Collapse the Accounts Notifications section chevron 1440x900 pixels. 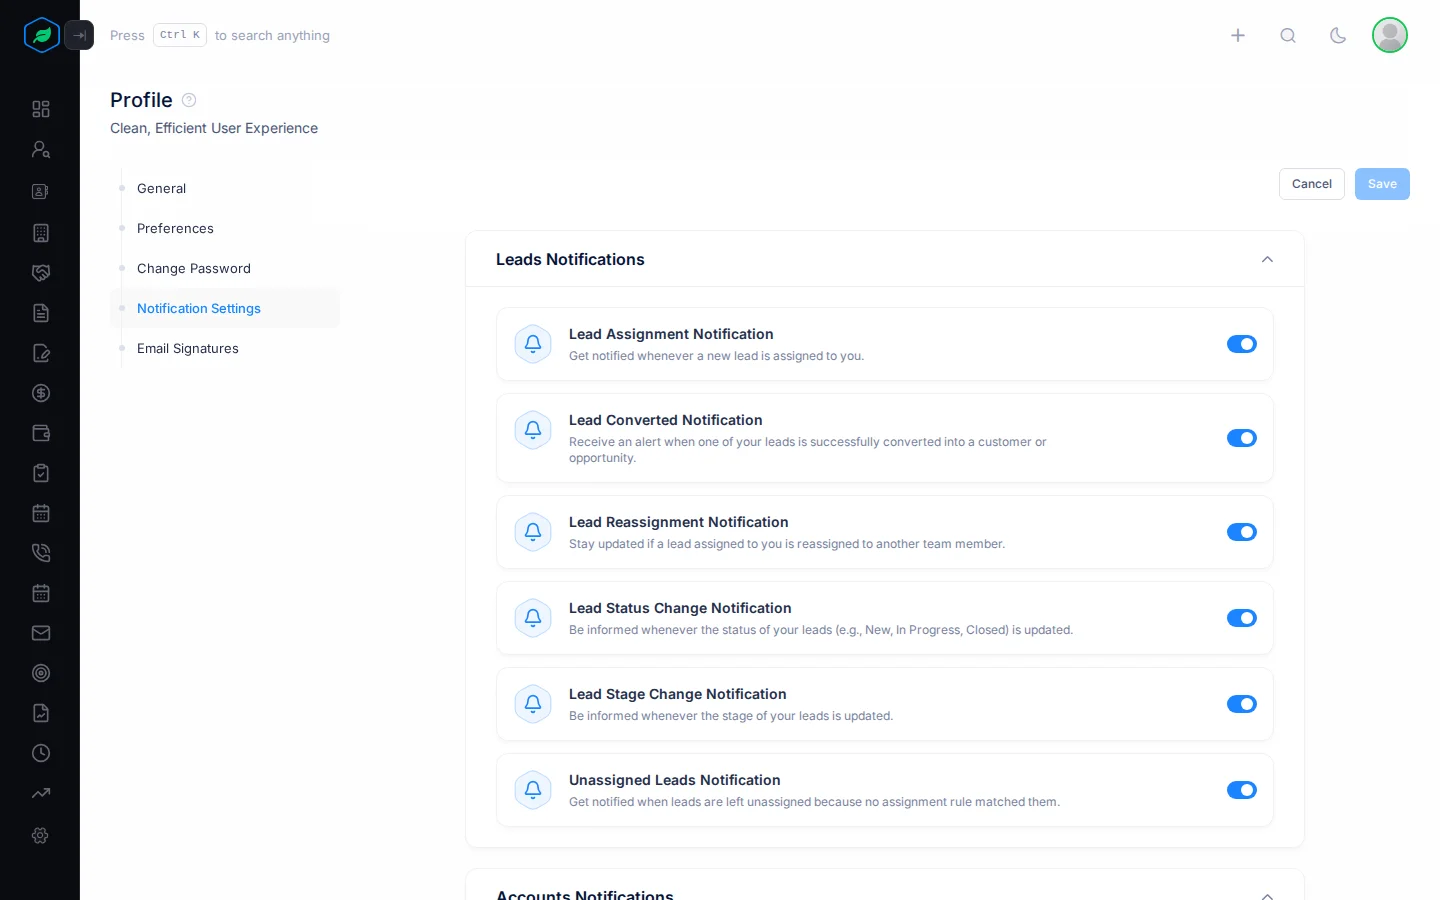tap(1267, 895)
